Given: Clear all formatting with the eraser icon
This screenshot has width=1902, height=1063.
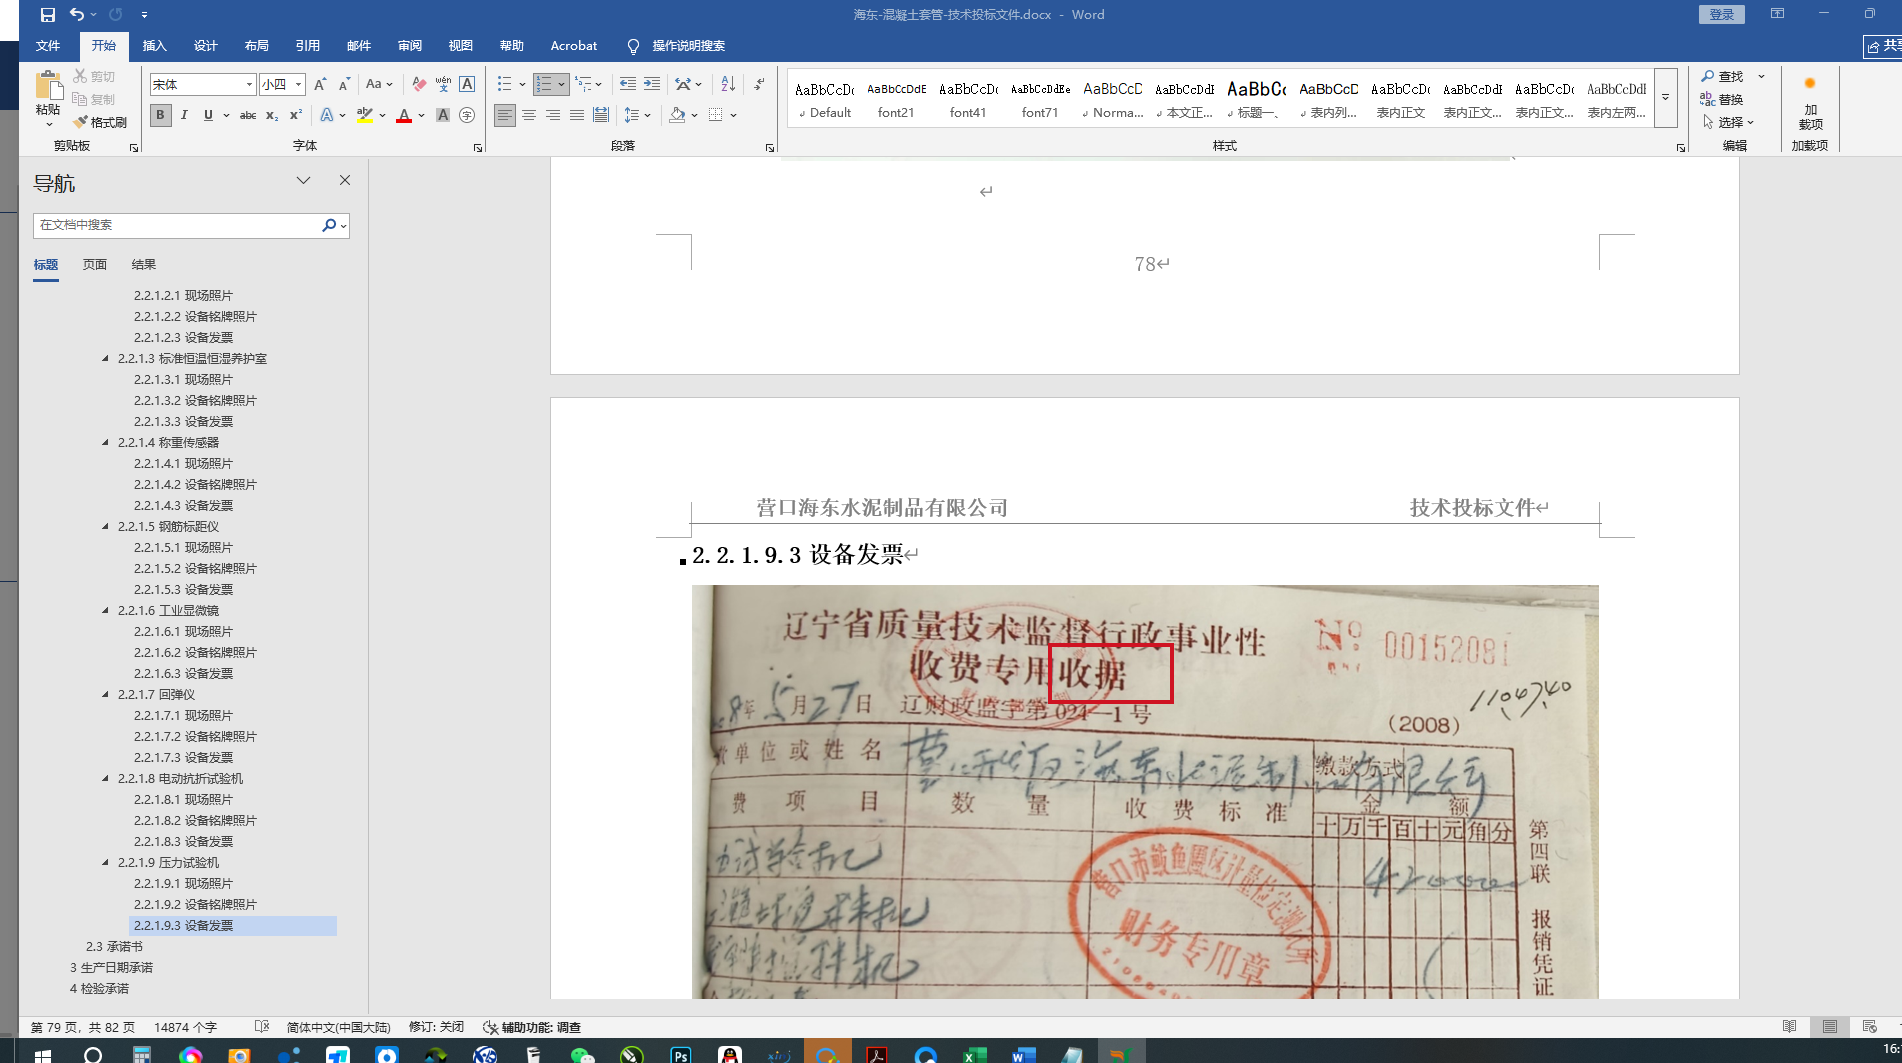Looking at the screenshot, I should click(419, 85).
